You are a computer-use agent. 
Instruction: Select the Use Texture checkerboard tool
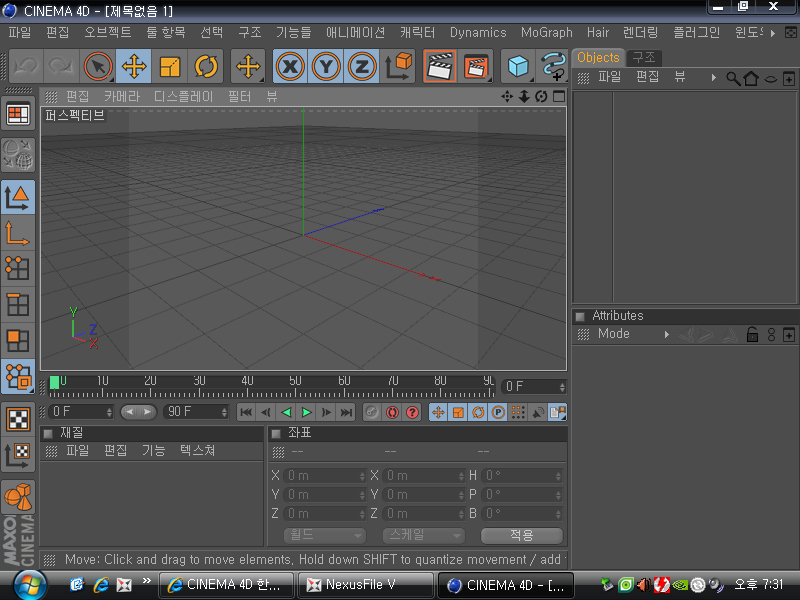(x=18, y=419)
